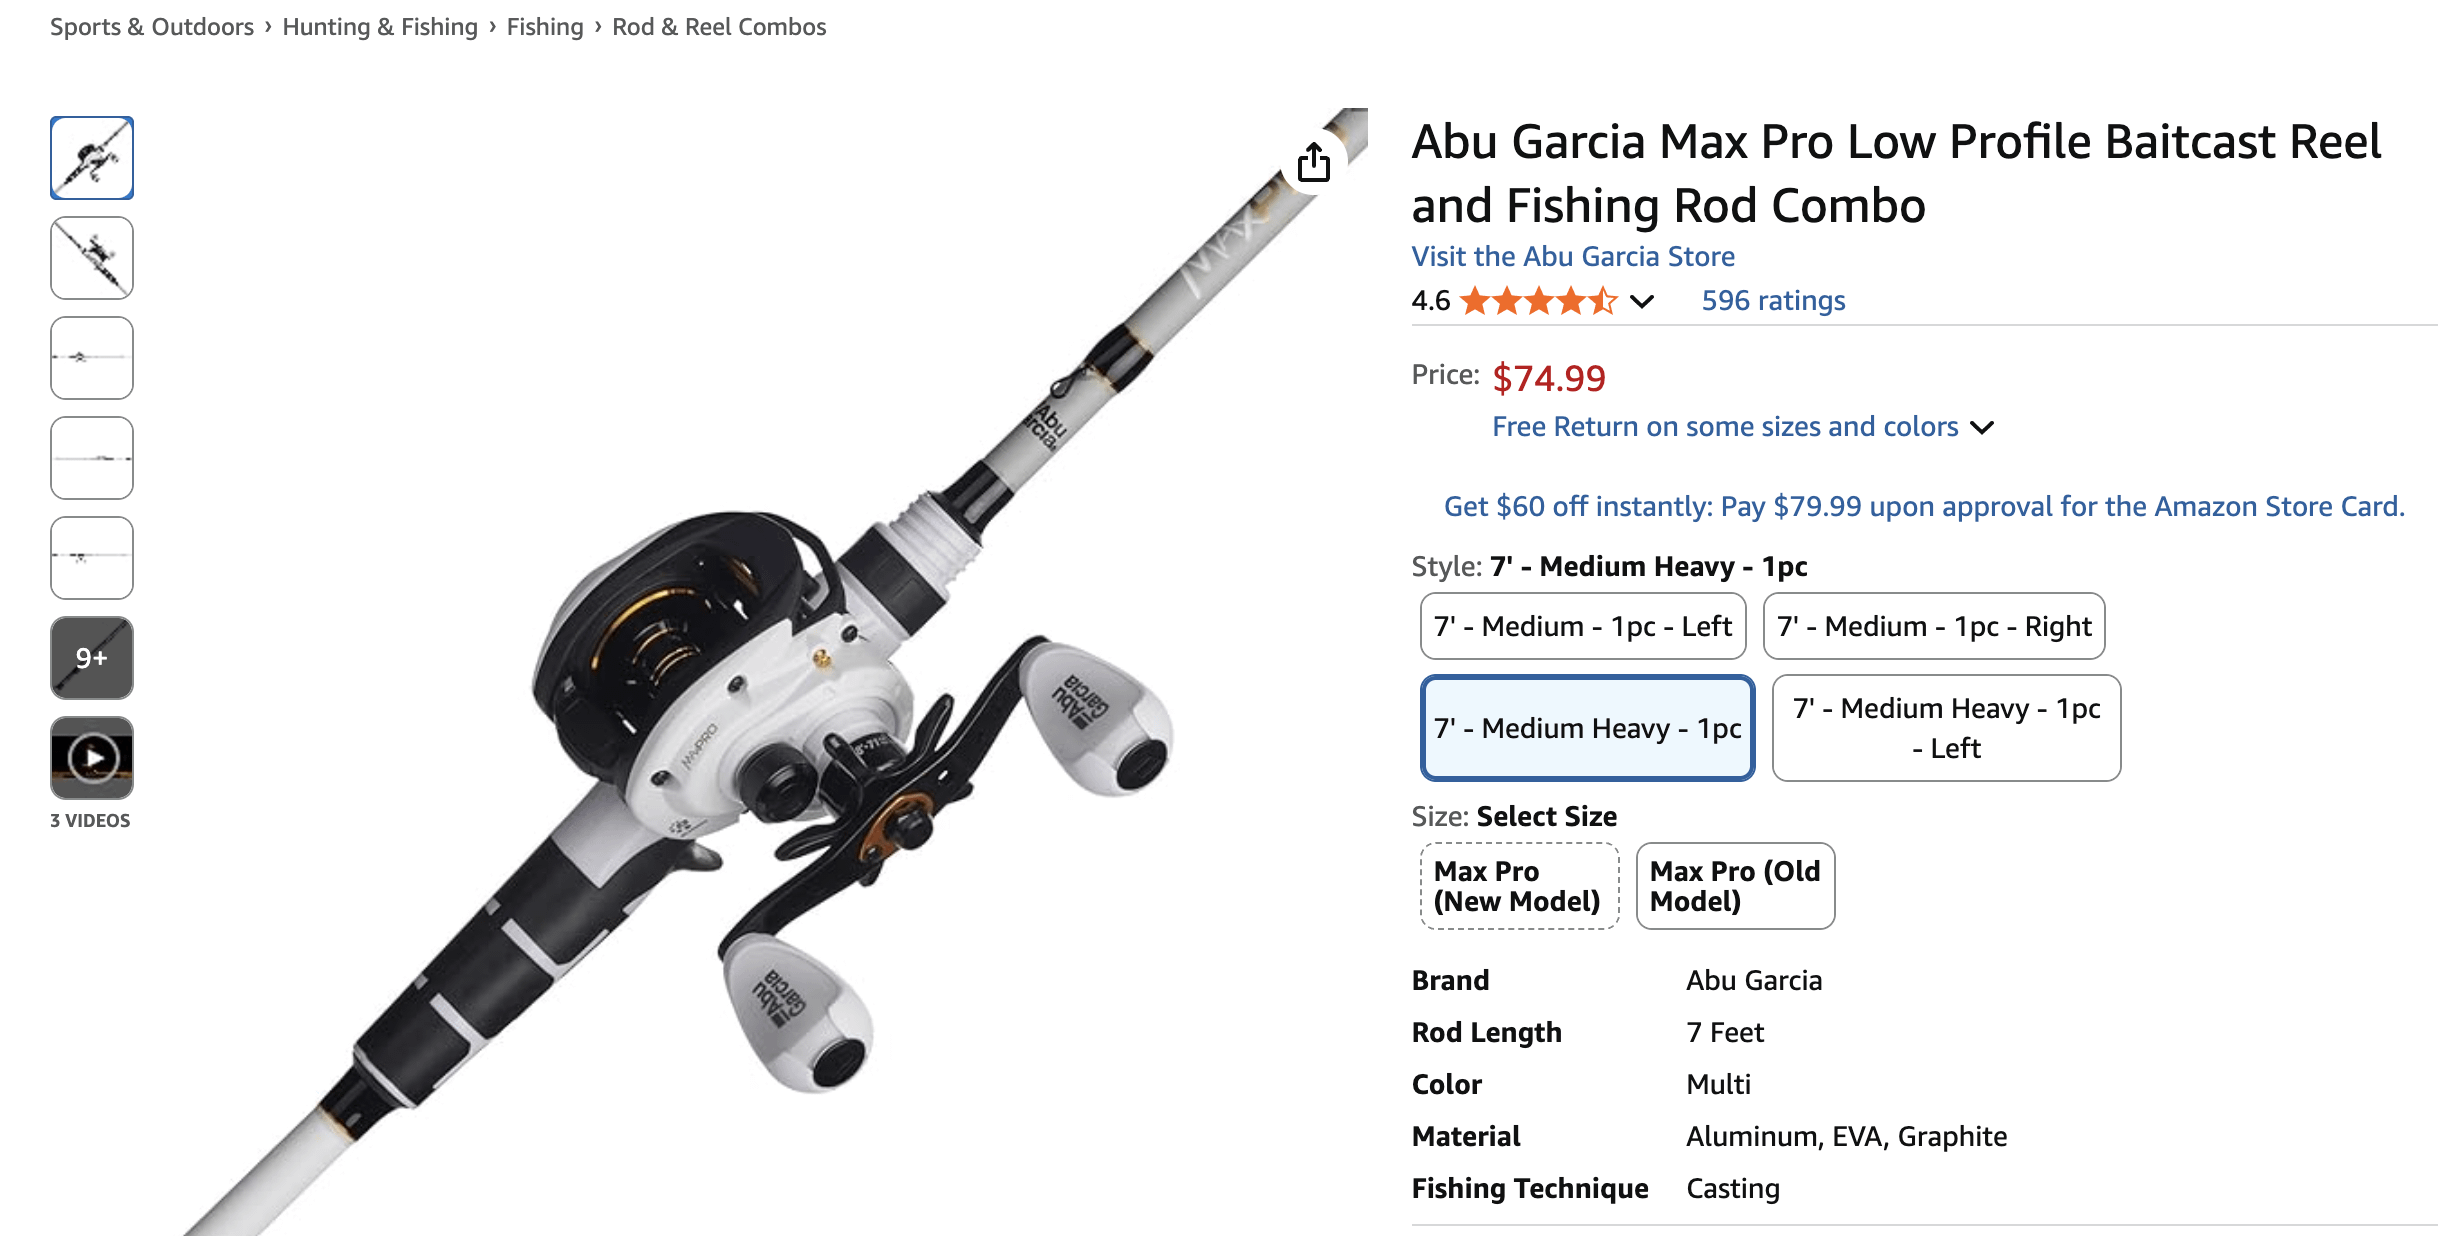Visit the Abu Garcia Store link
This screenshot has width=2450, height=1236.
click(x=1573, y=257)
